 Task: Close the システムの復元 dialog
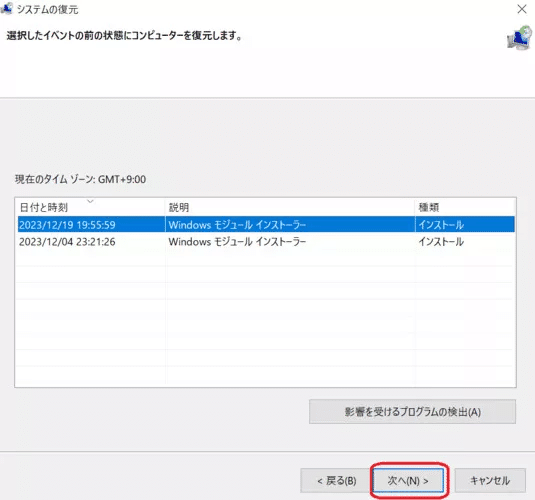522,9
